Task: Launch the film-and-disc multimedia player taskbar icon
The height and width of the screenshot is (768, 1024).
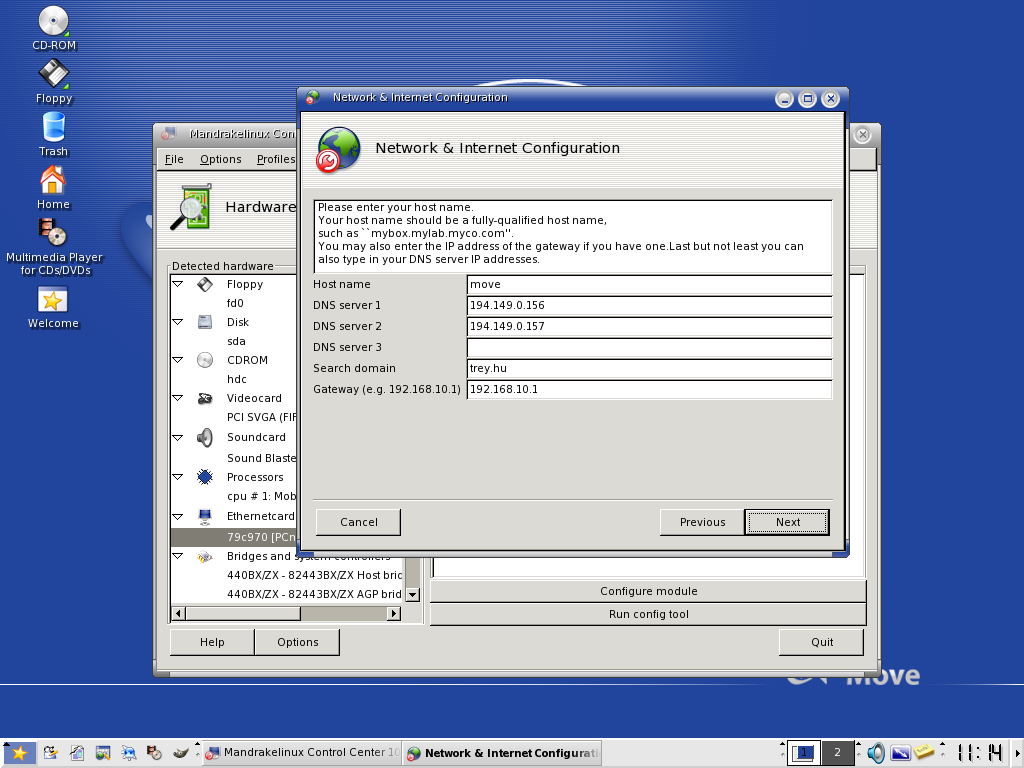Action: [x=155, y=753]
